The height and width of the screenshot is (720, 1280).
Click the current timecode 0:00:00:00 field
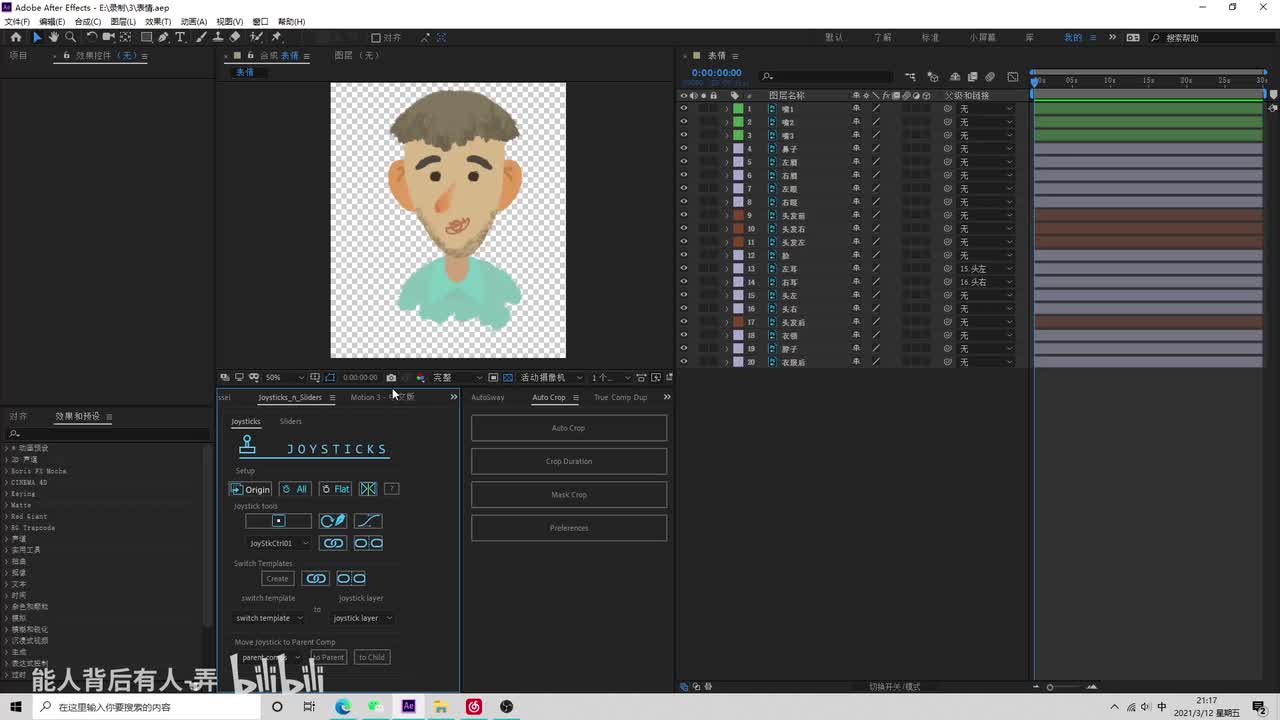pyautogui.click(x=716, y=73)
